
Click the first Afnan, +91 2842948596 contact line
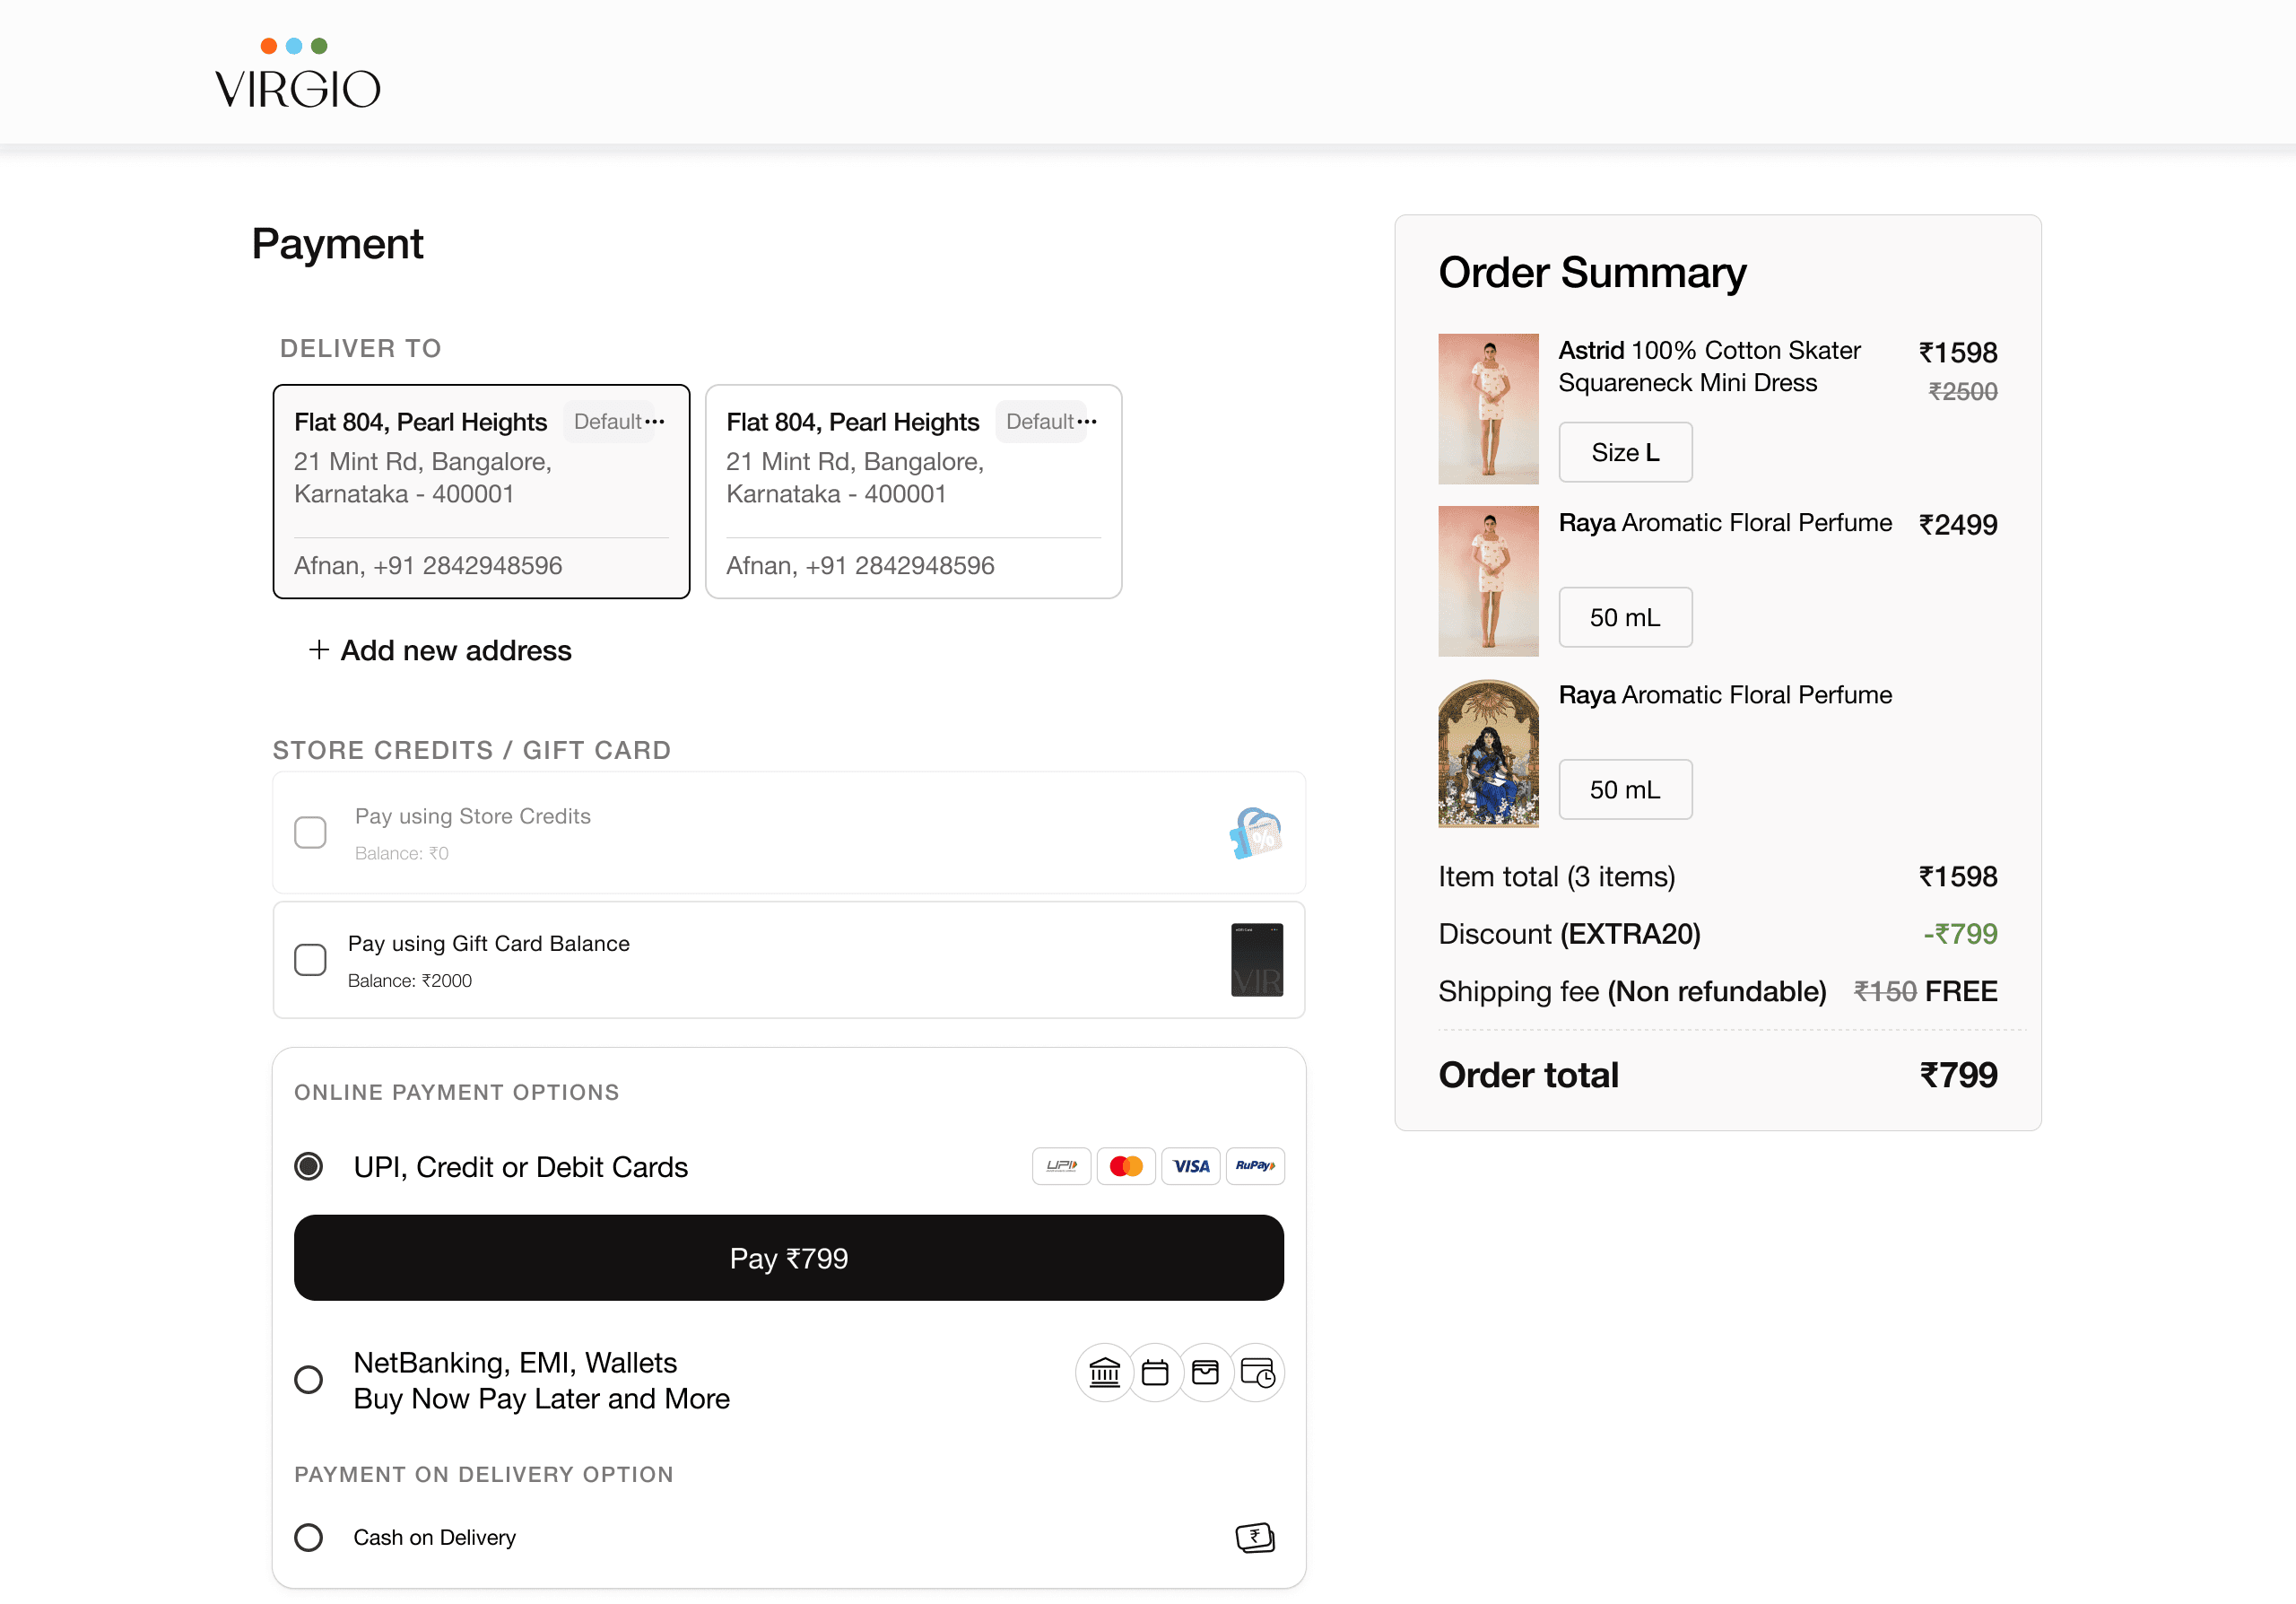click(x=428, y=565)
